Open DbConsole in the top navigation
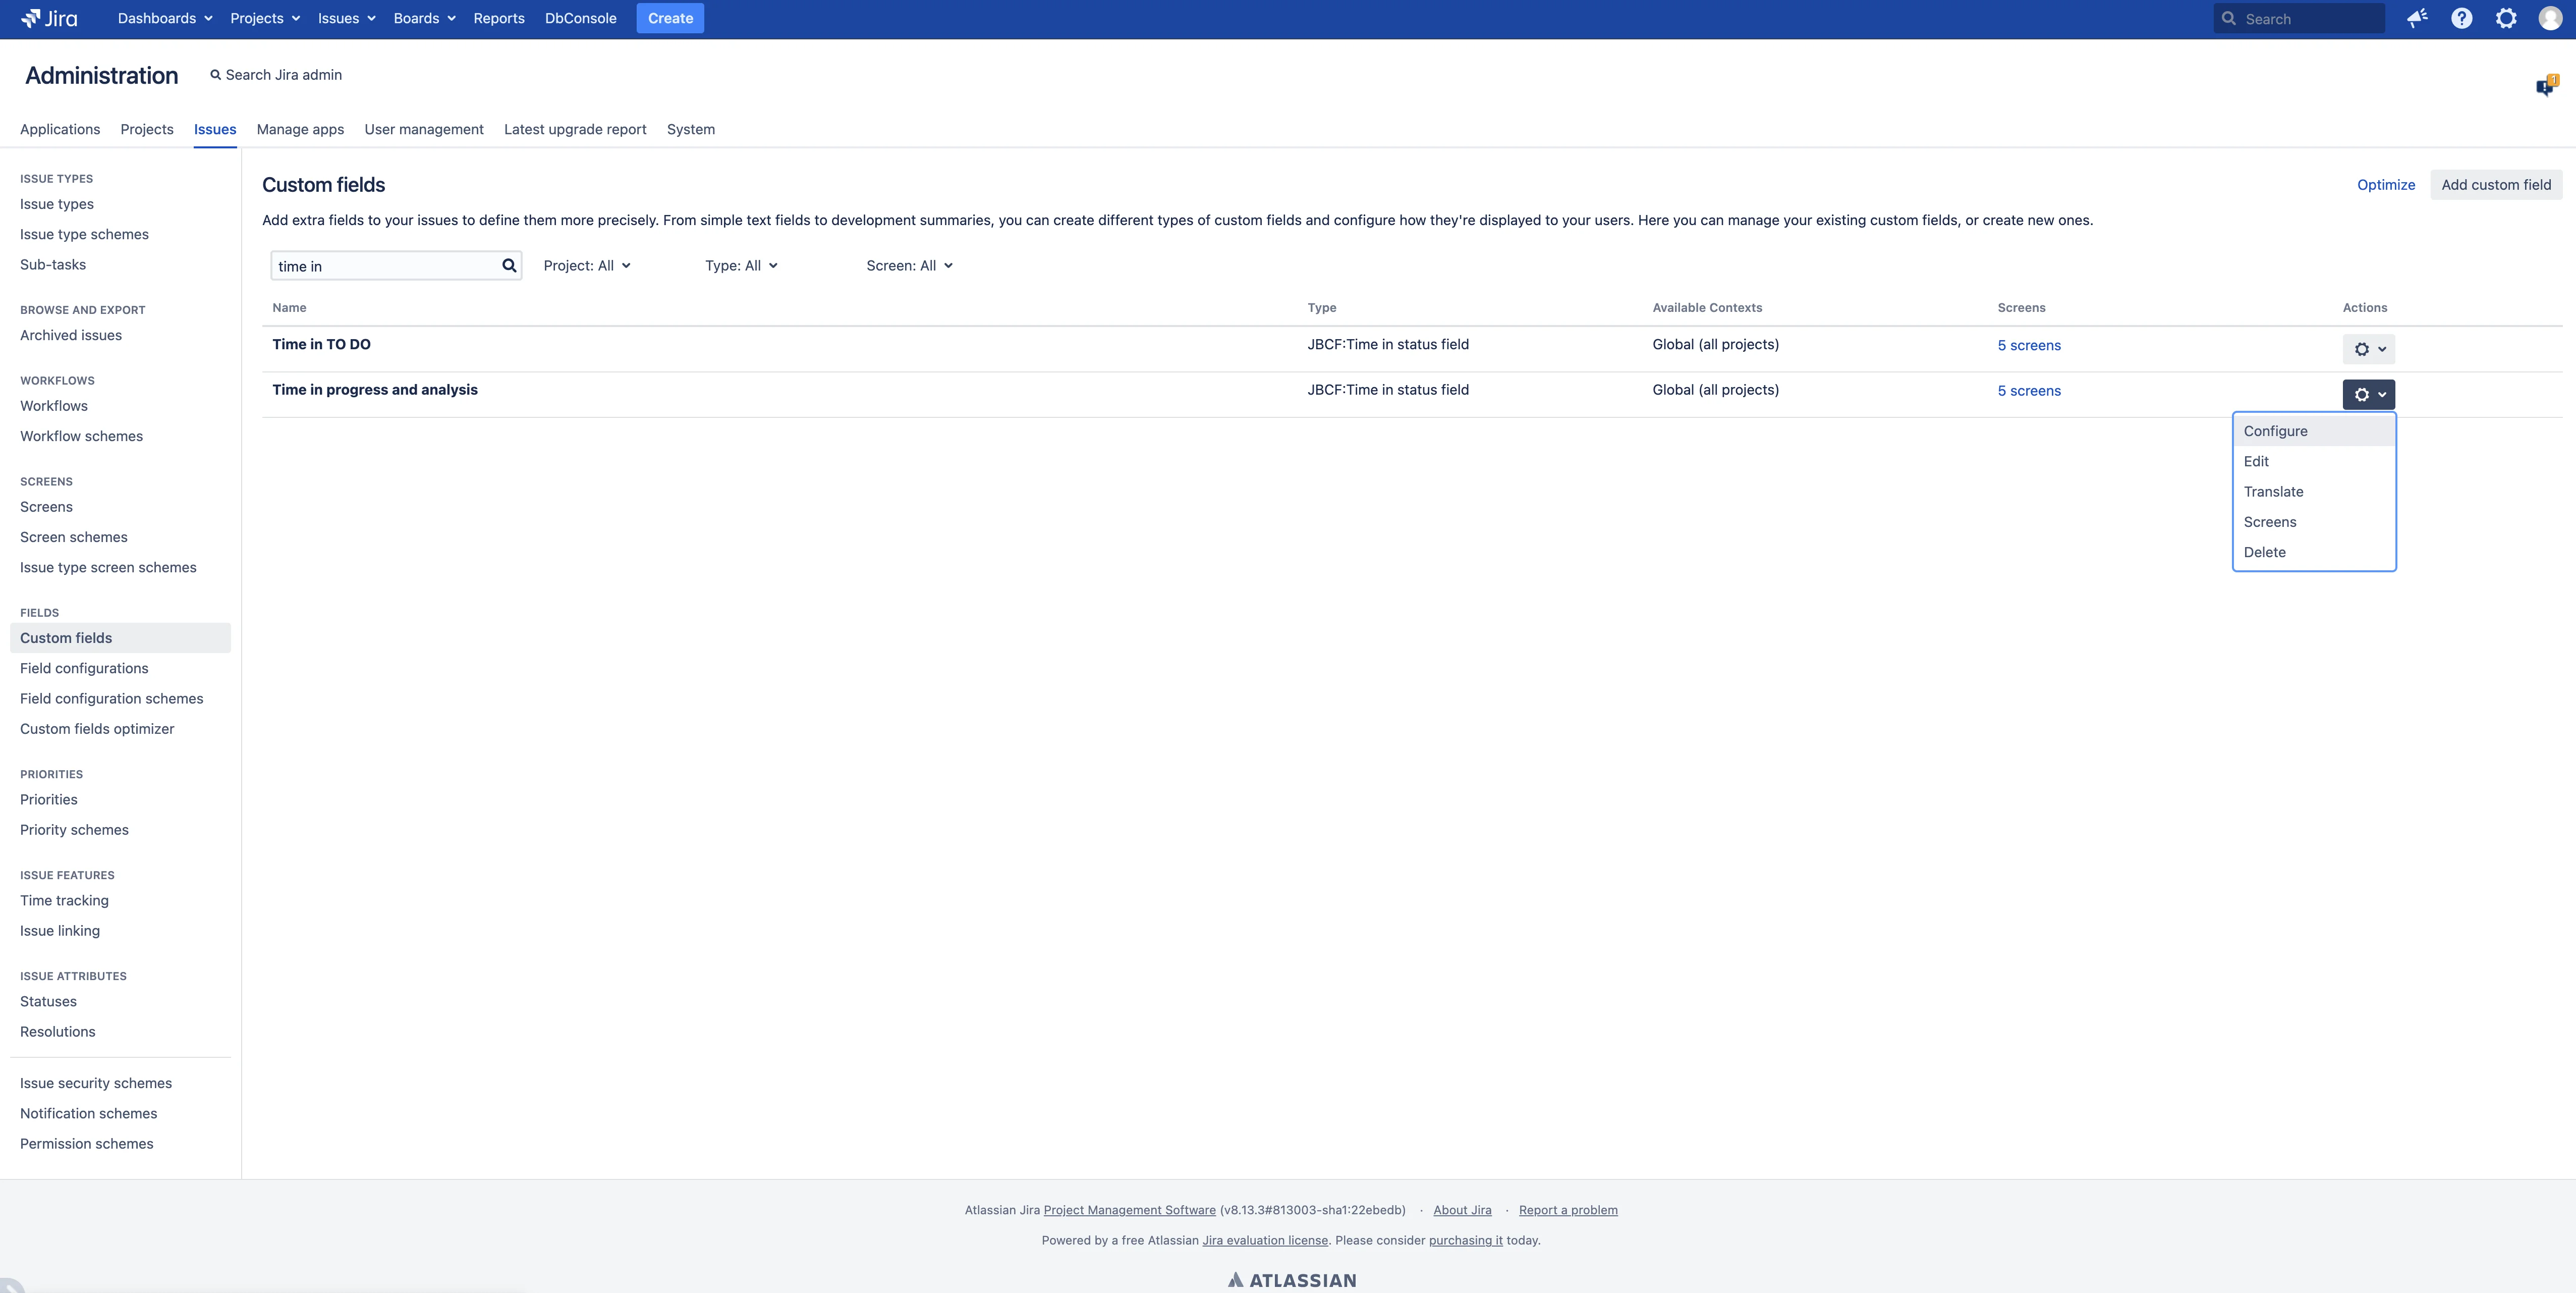The image size is (2576, 1293). 580,18
